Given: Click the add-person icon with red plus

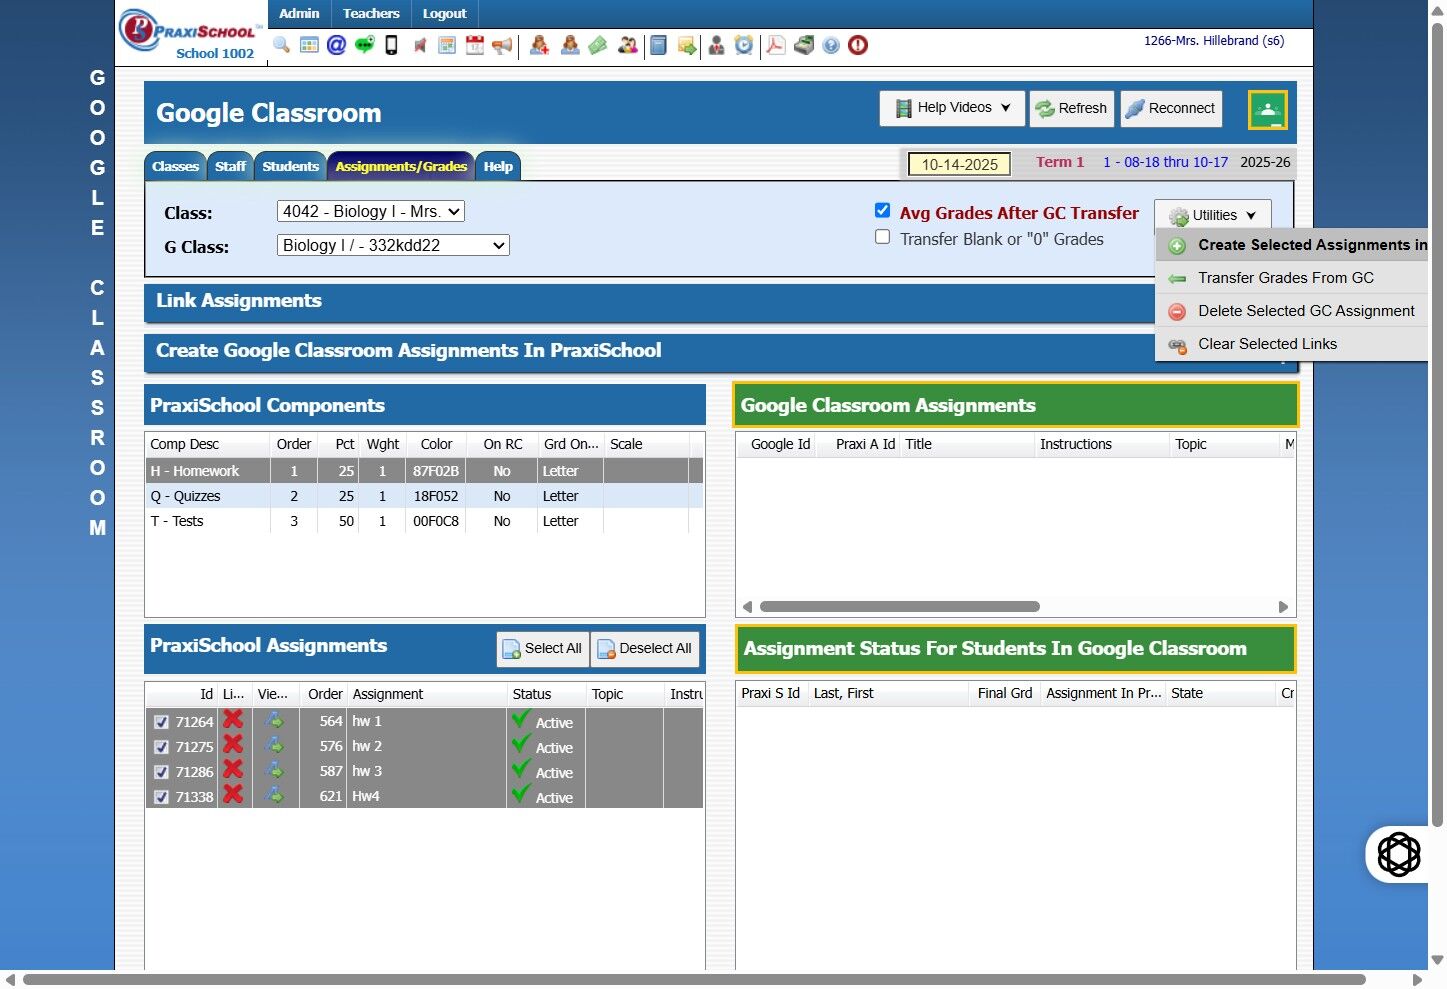Looking at the screenshot, I should point(539,45).
